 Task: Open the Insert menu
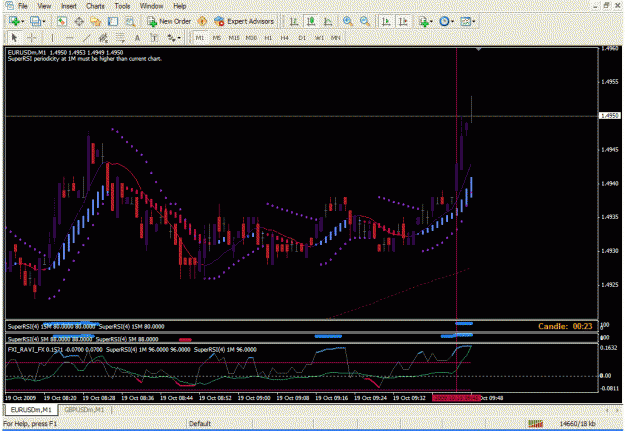point(69,6)
